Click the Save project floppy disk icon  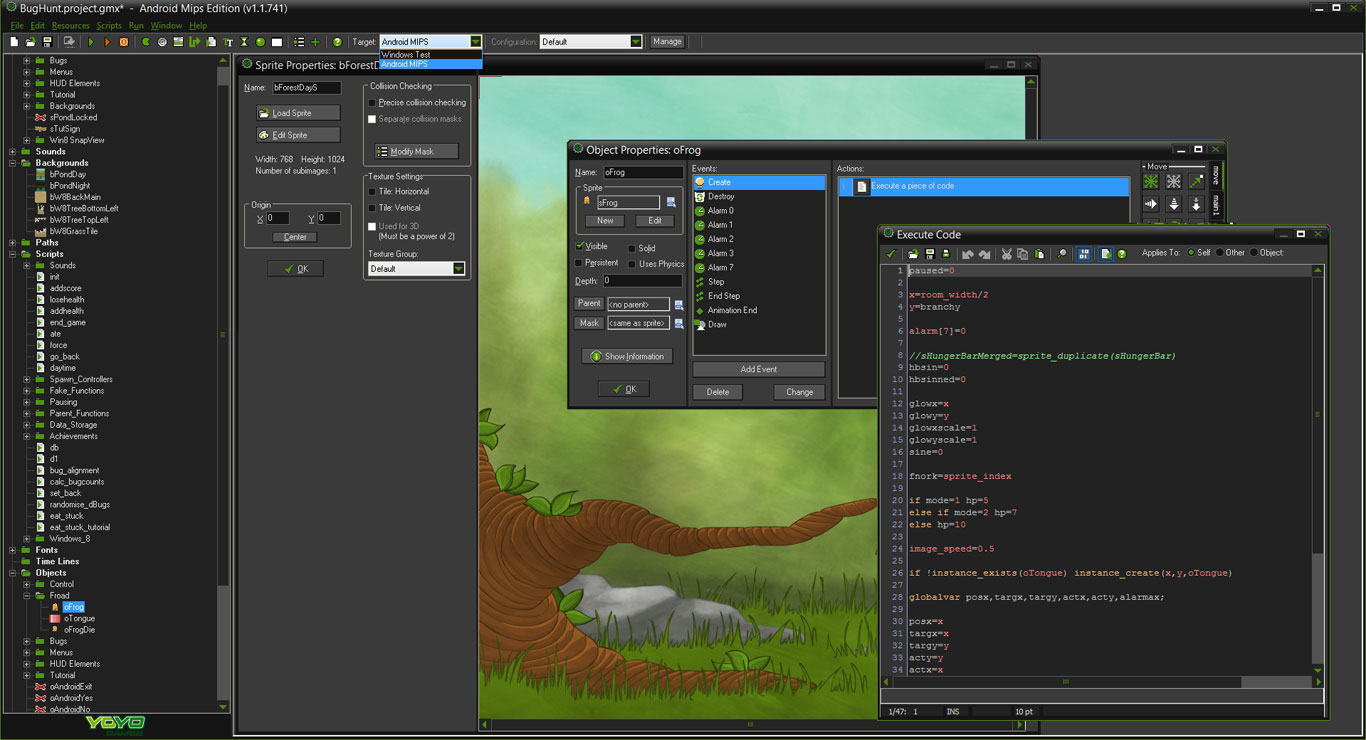pos(46,42)
